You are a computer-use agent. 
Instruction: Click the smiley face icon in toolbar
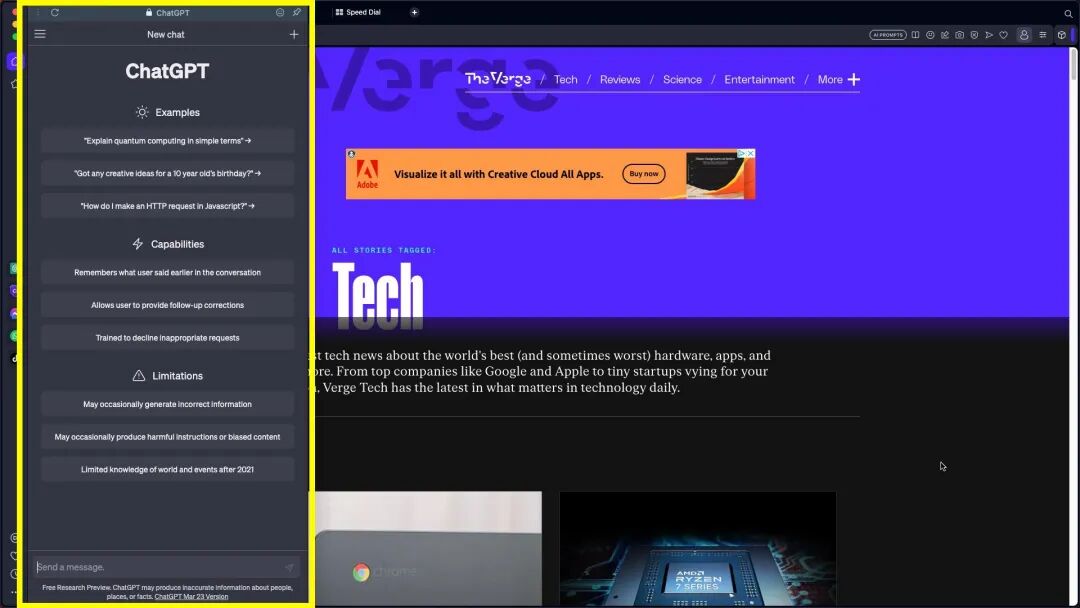tap(930, 34)
